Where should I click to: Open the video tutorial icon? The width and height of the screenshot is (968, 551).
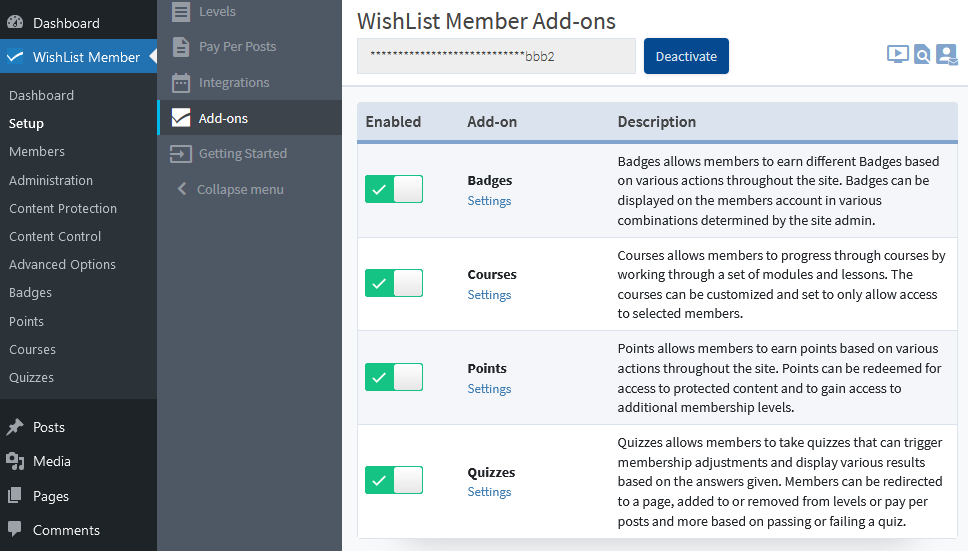897,55
